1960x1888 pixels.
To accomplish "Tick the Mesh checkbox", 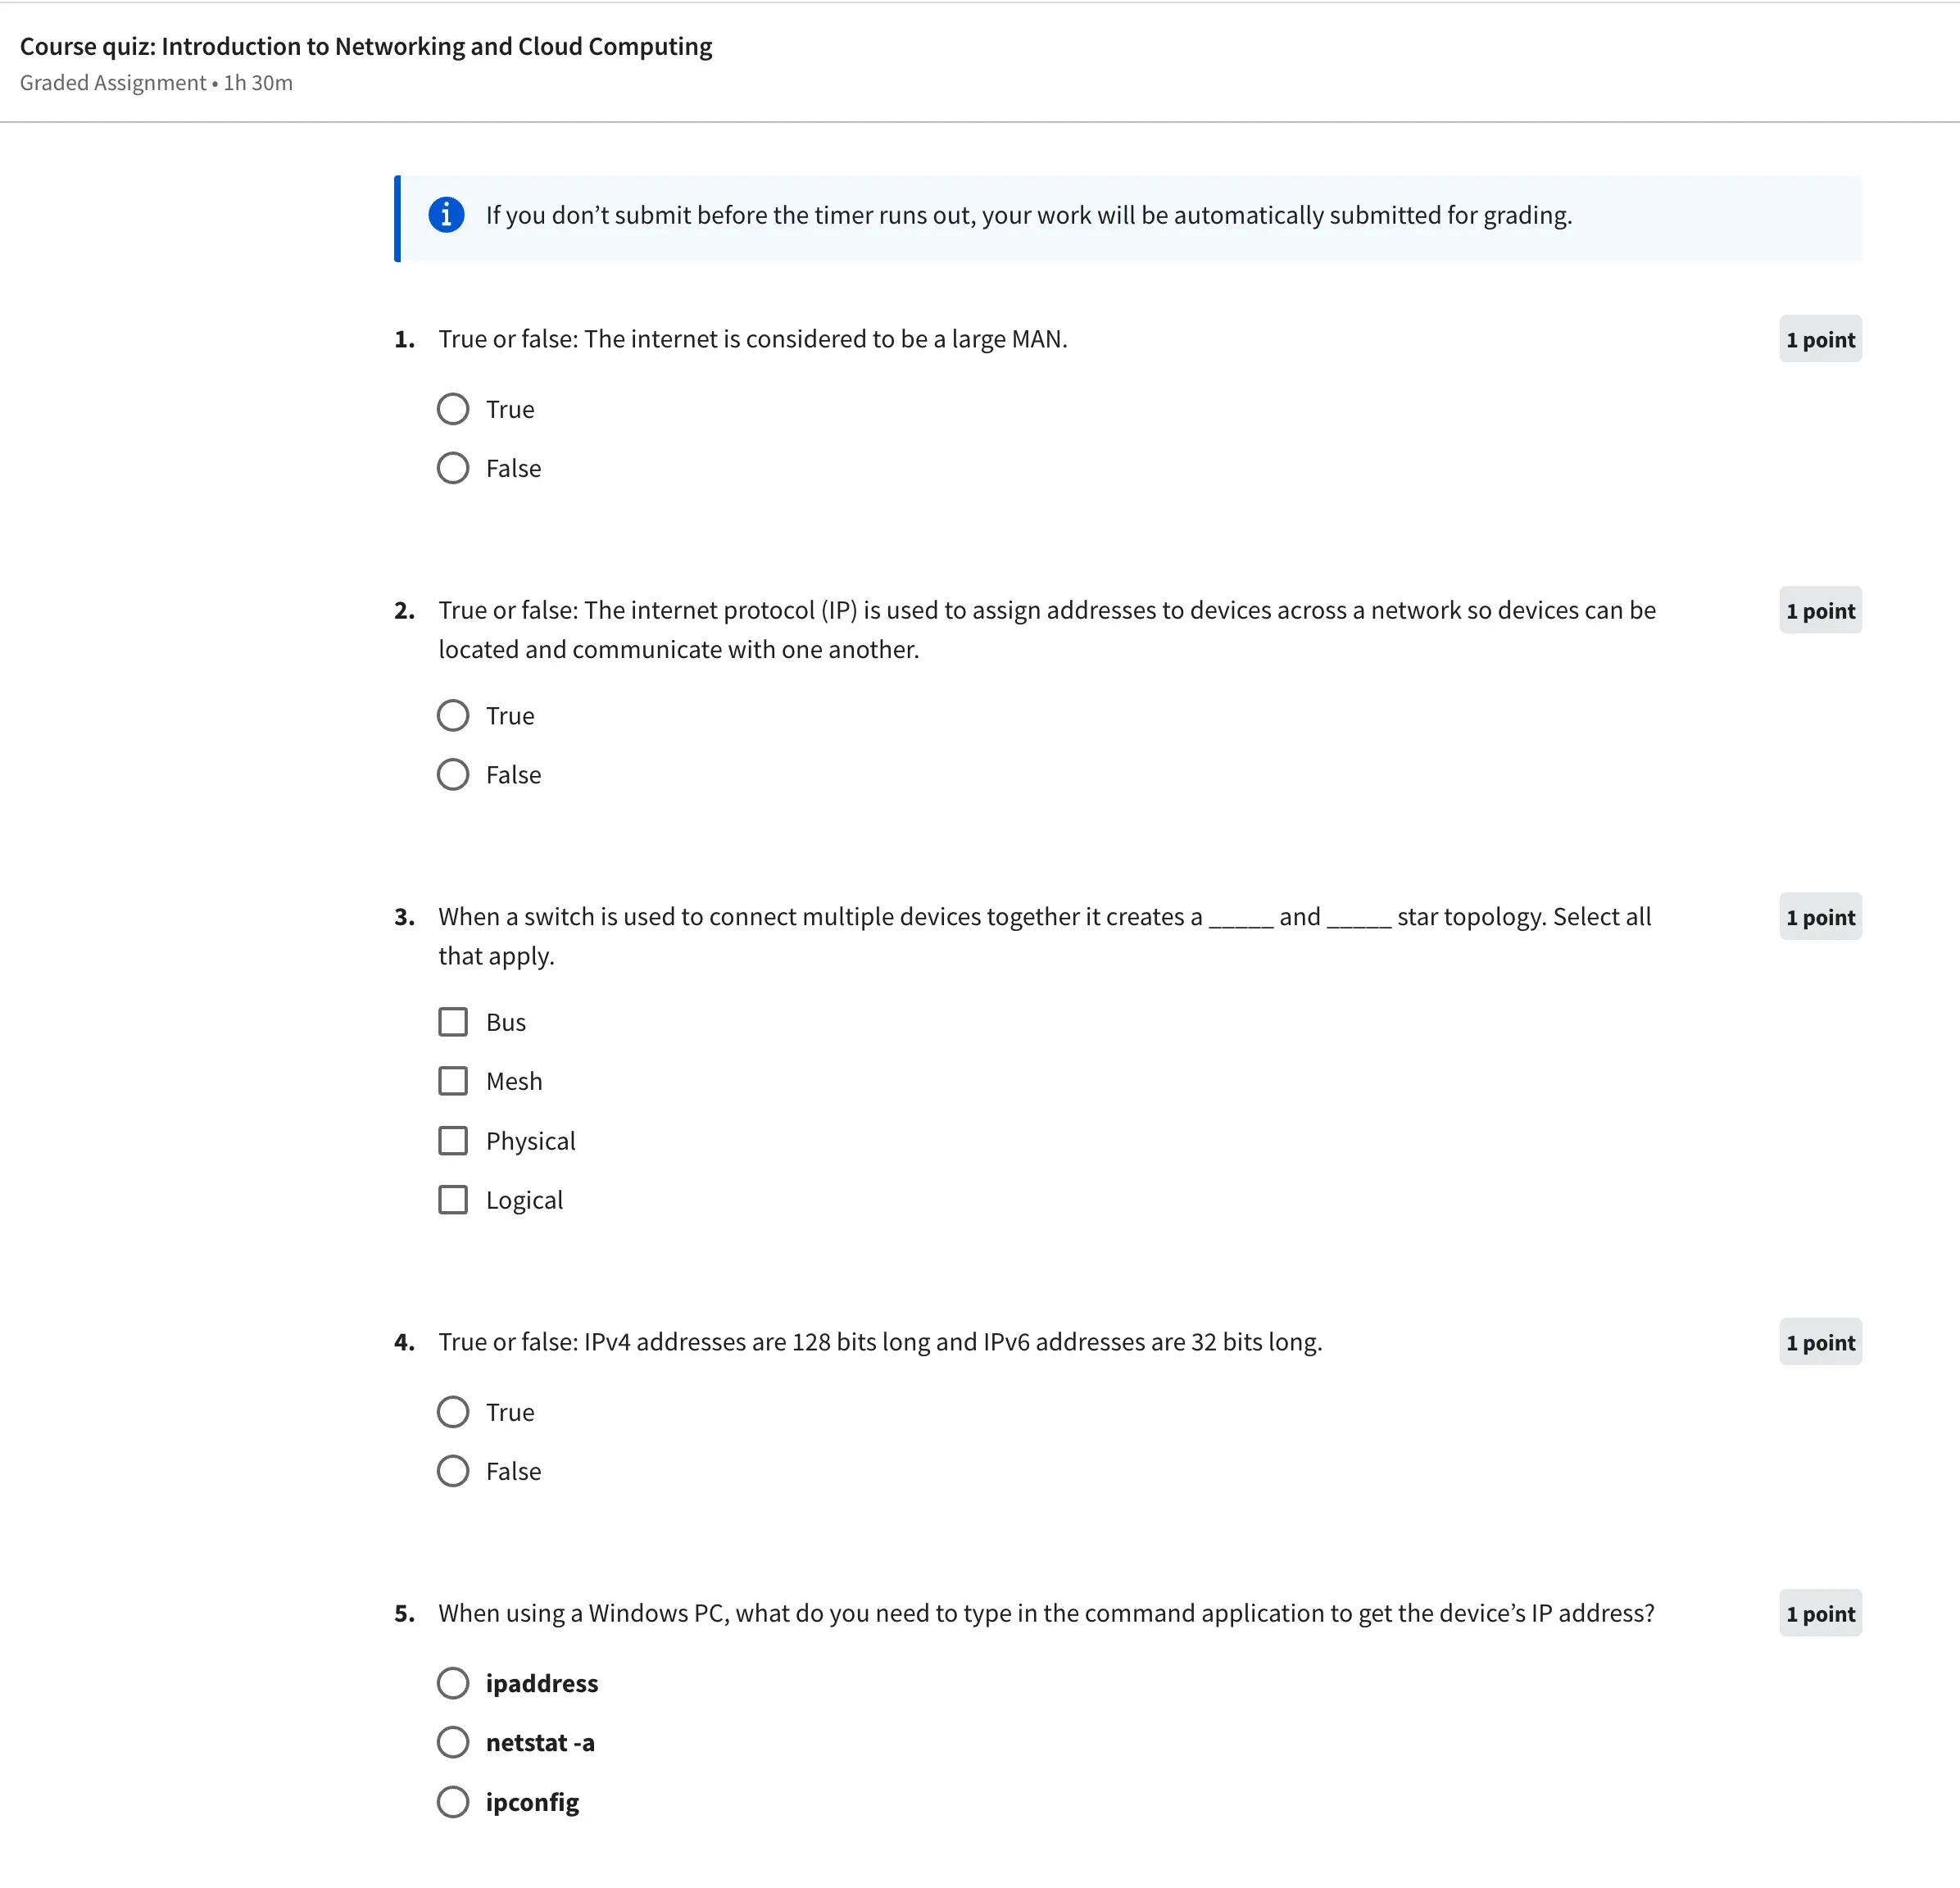I will [453, 1081].
